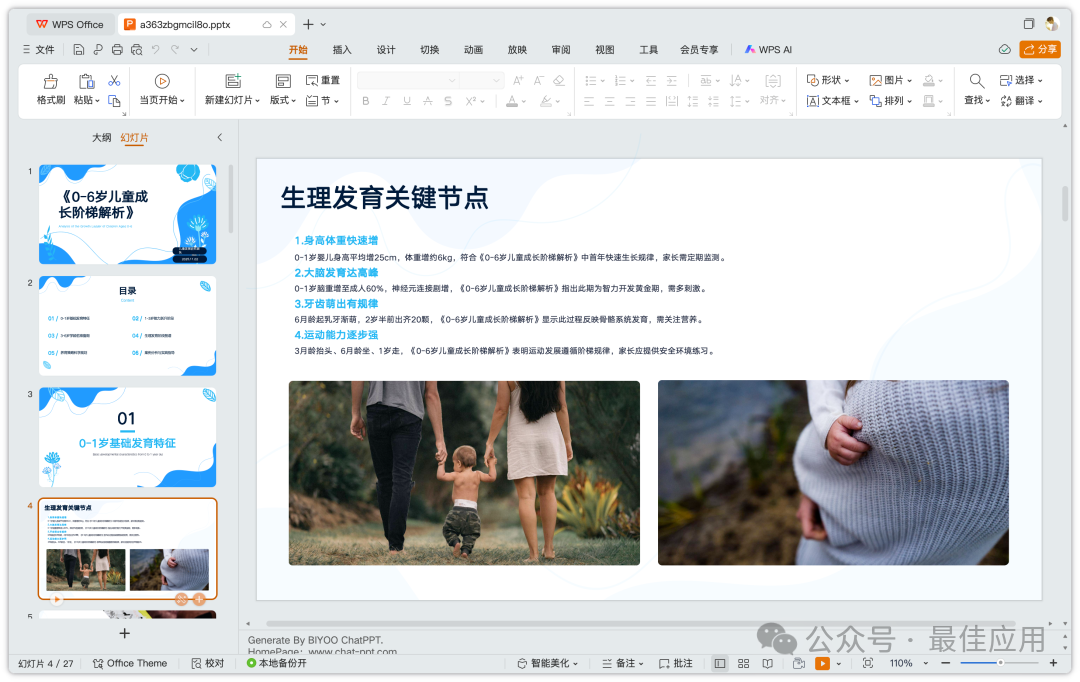Click the orange 分享 (Share) button
The image size is (1080, 682).
pyautogui.click(x=1041, y=49)
